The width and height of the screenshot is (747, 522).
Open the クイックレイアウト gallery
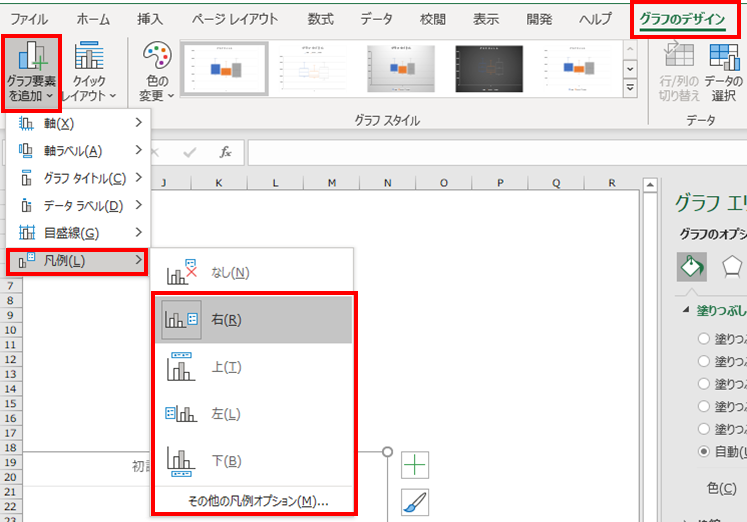click(89, 72)
